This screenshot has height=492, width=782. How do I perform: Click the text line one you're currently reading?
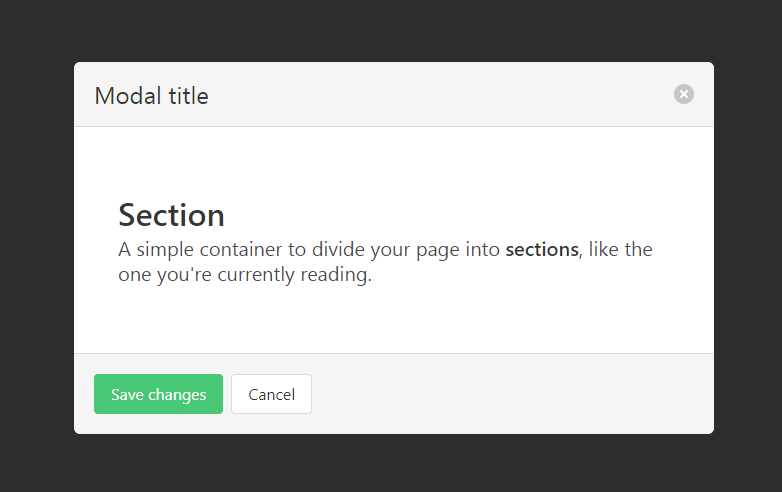pos(245,275)
